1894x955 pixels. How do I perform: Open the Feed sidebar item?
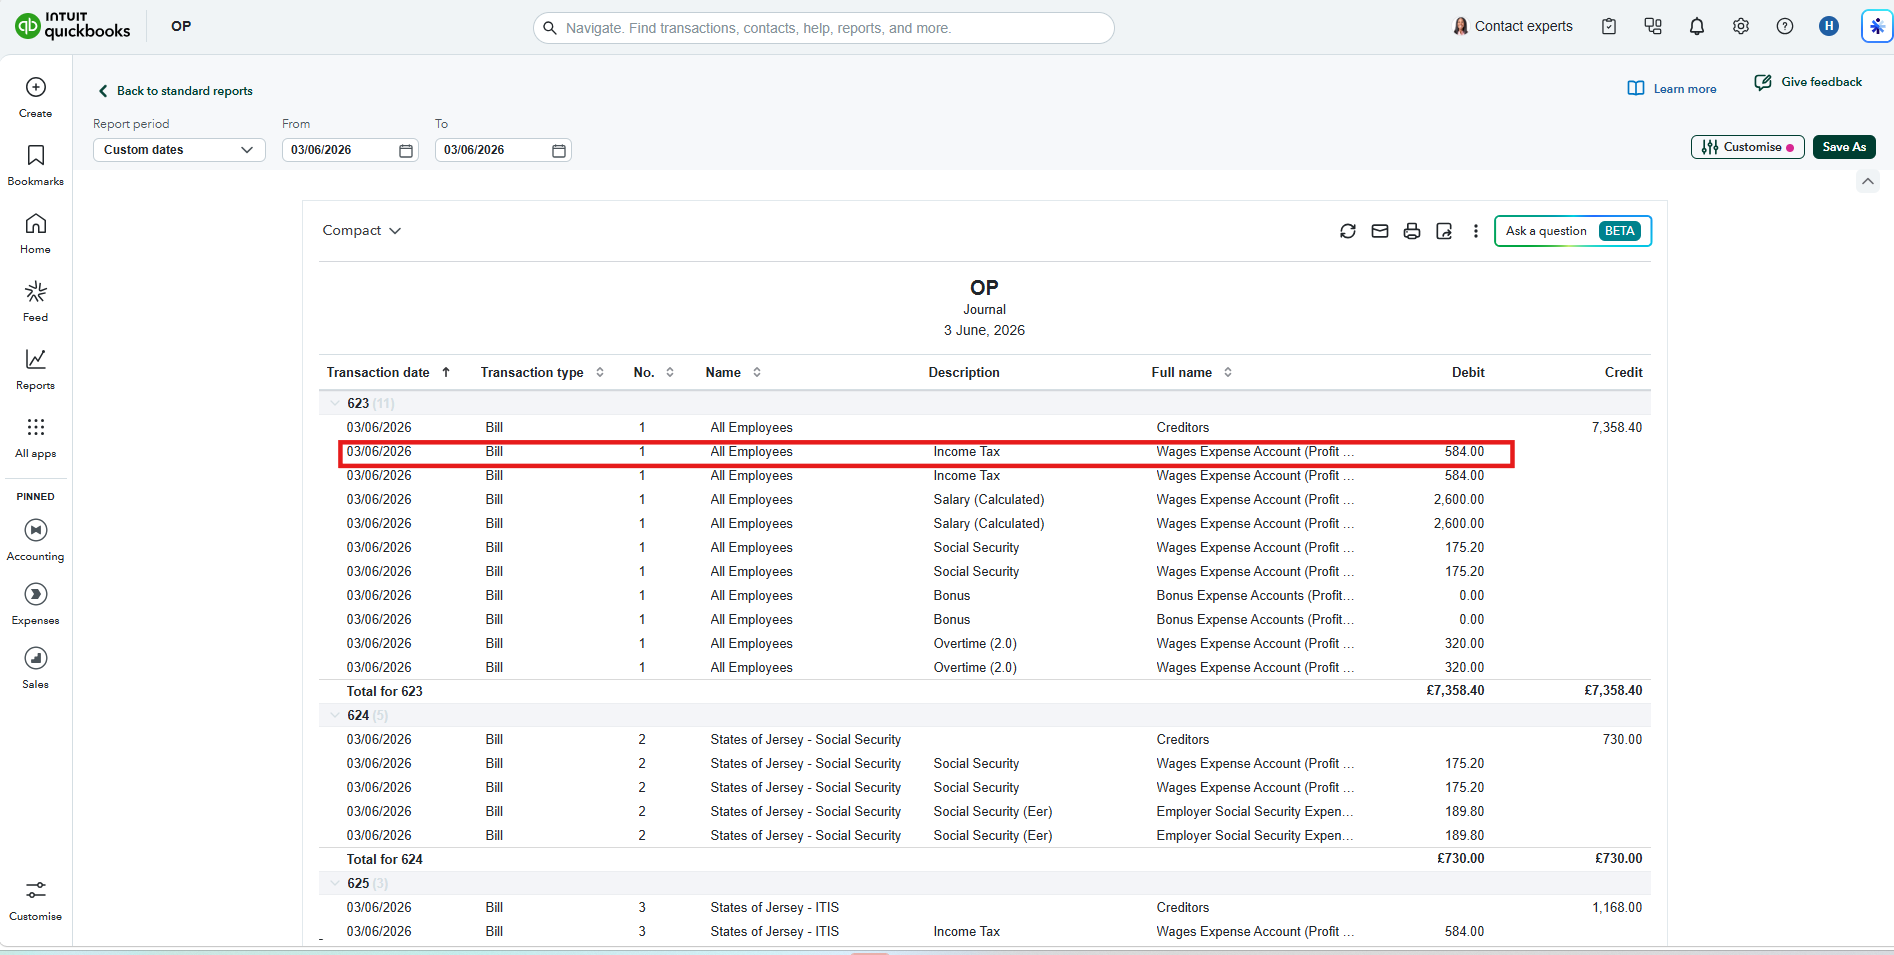36,302
